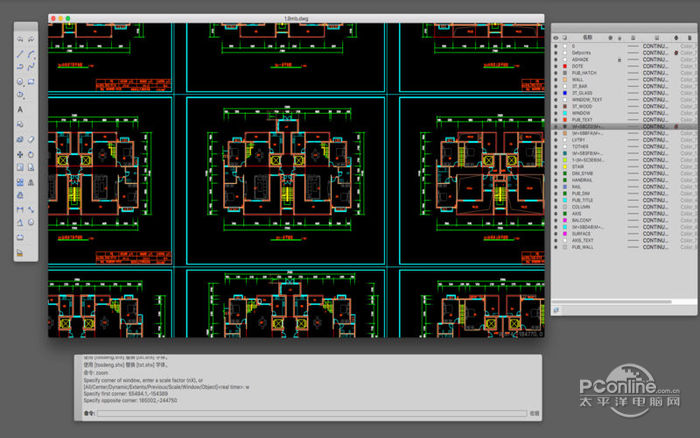Open linetype CONTINU... for DOTE layer
This screenshot has height=438, width=700.
655,66
